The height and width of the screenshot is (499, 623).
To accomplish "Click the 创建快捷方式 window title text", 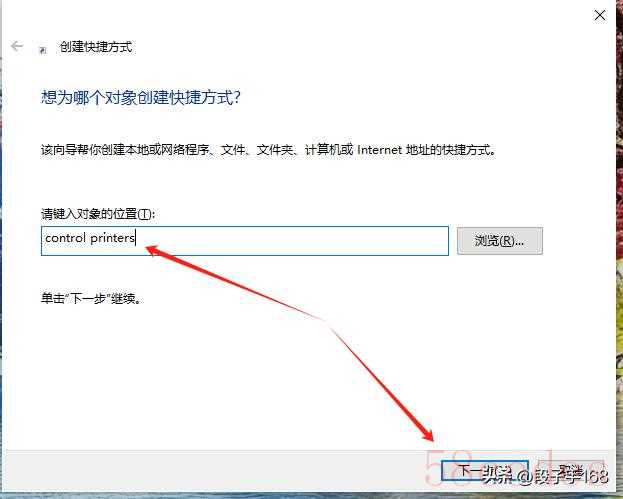I will 96,47.
